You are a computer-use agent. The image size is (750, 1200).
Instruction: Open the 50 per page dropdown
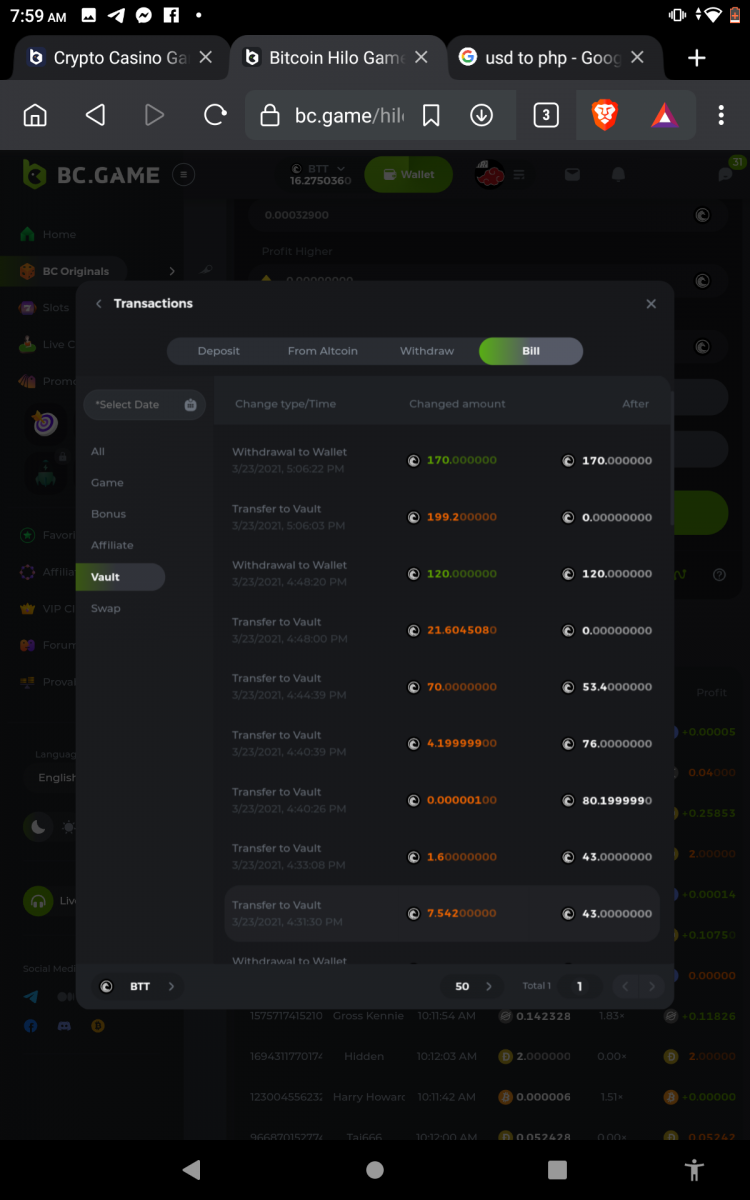[472, 986]
